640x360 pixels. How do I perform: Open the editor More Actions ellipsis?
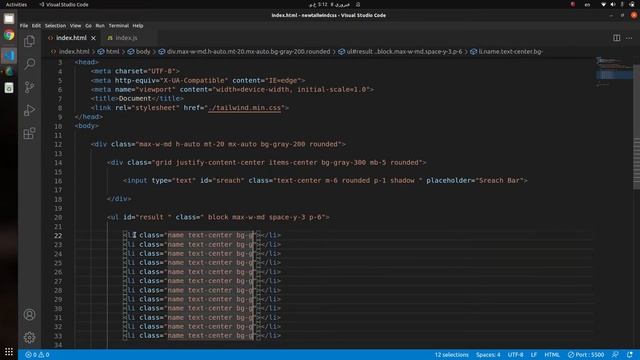click(x=629, y=38)
